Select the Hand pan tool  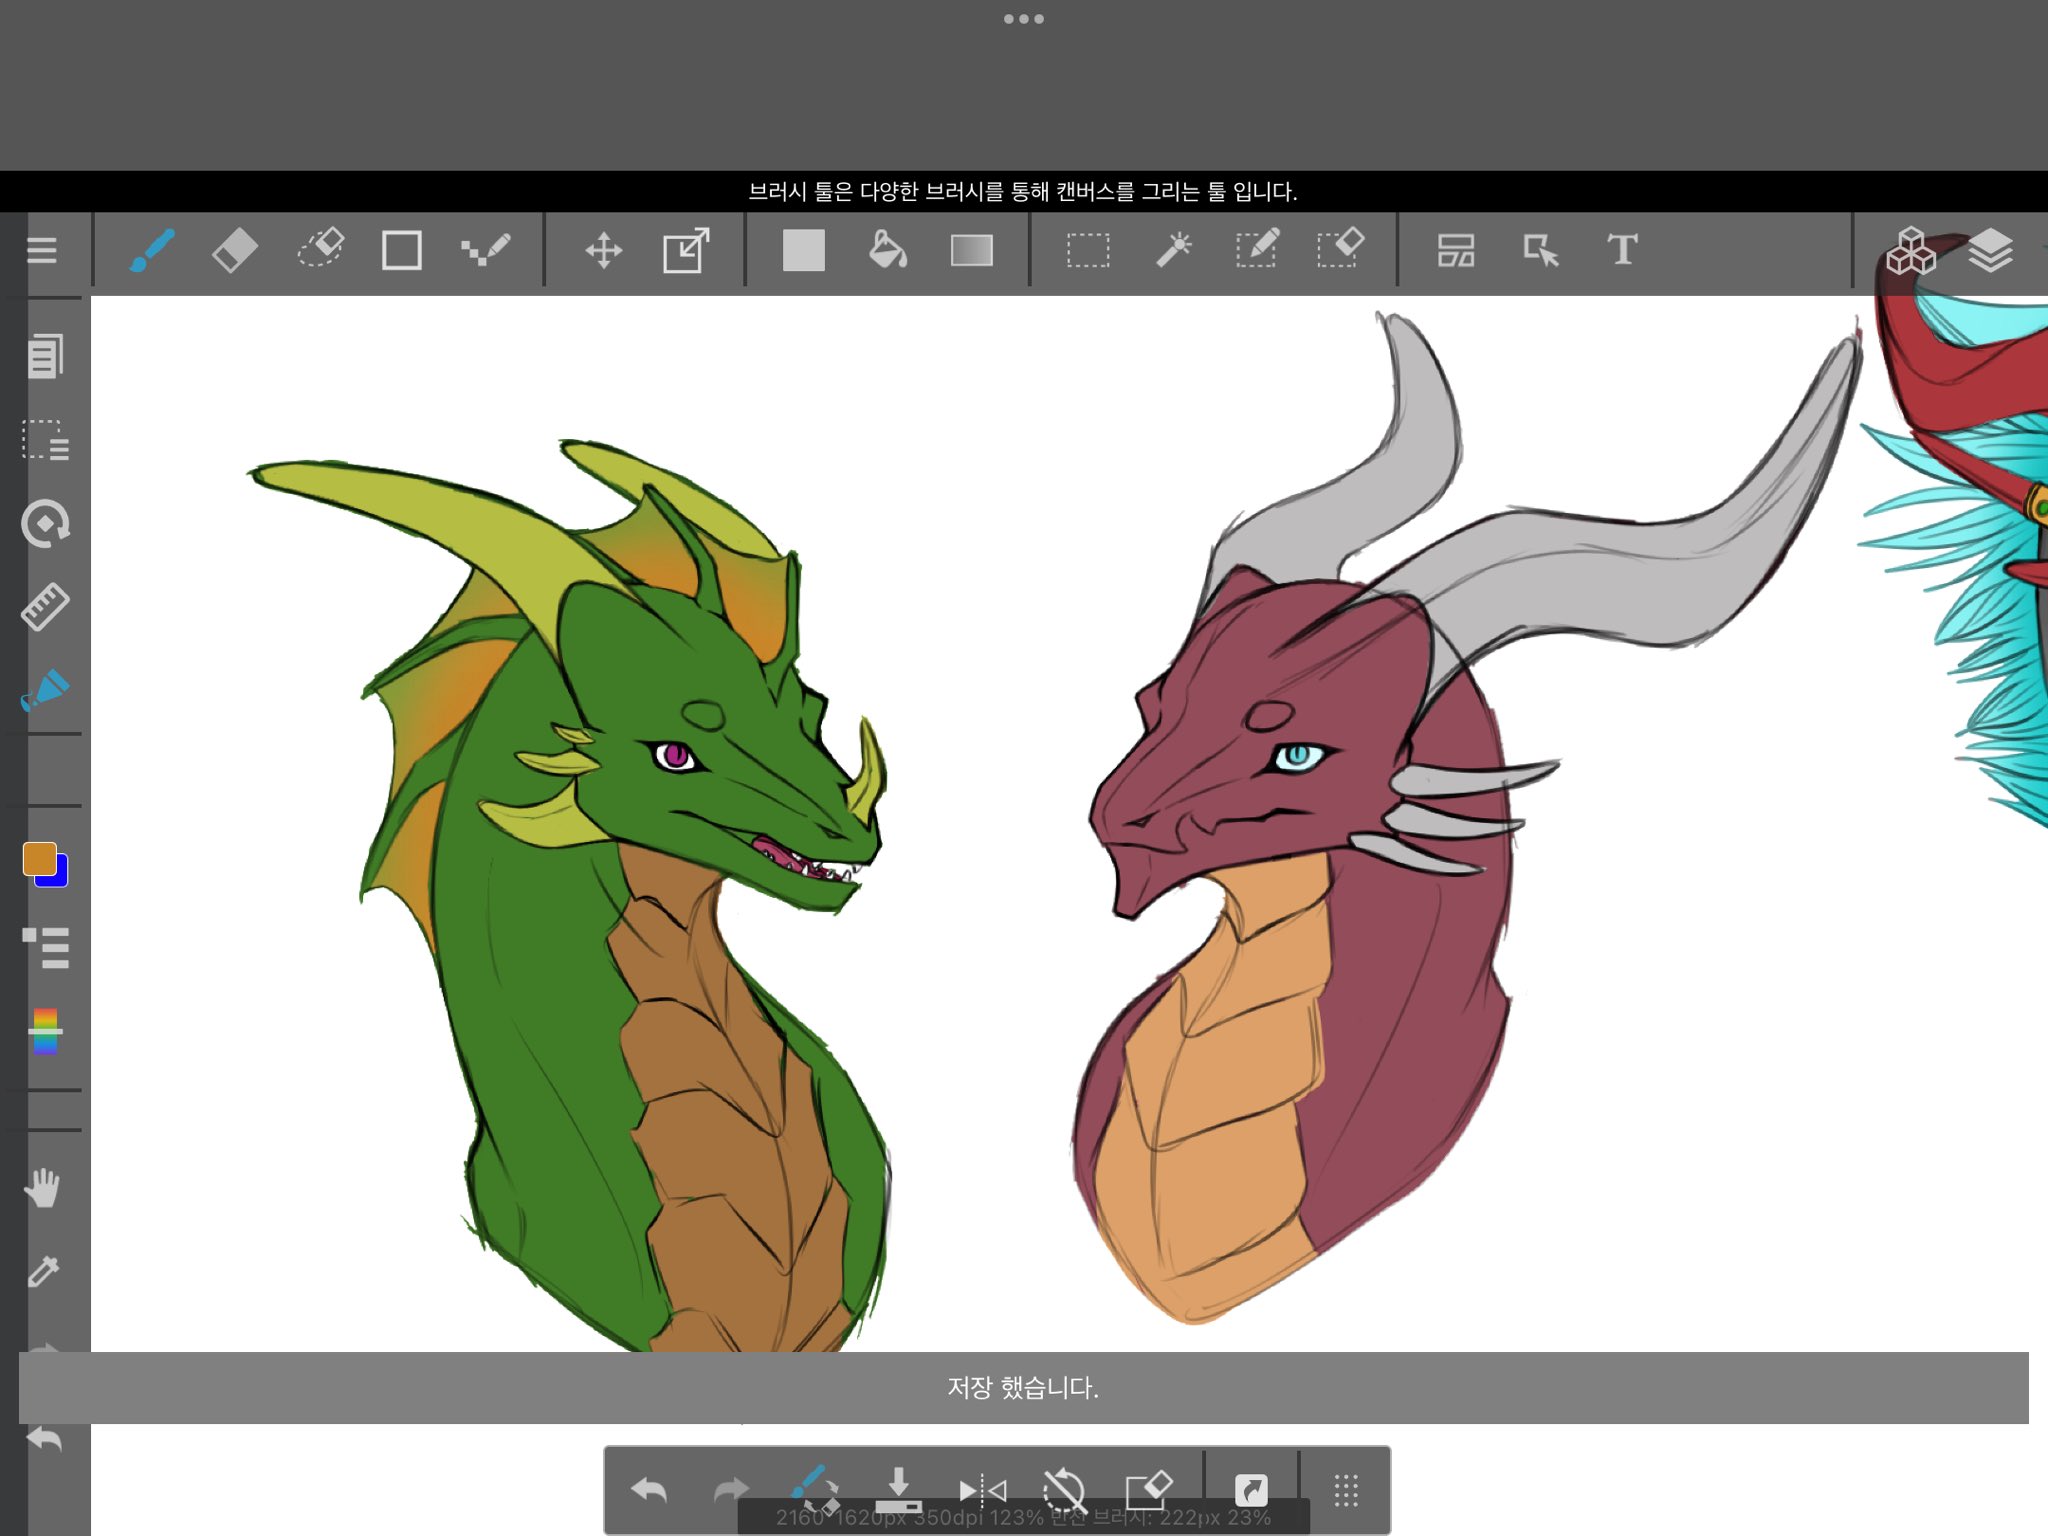(x=43, y=1188)
